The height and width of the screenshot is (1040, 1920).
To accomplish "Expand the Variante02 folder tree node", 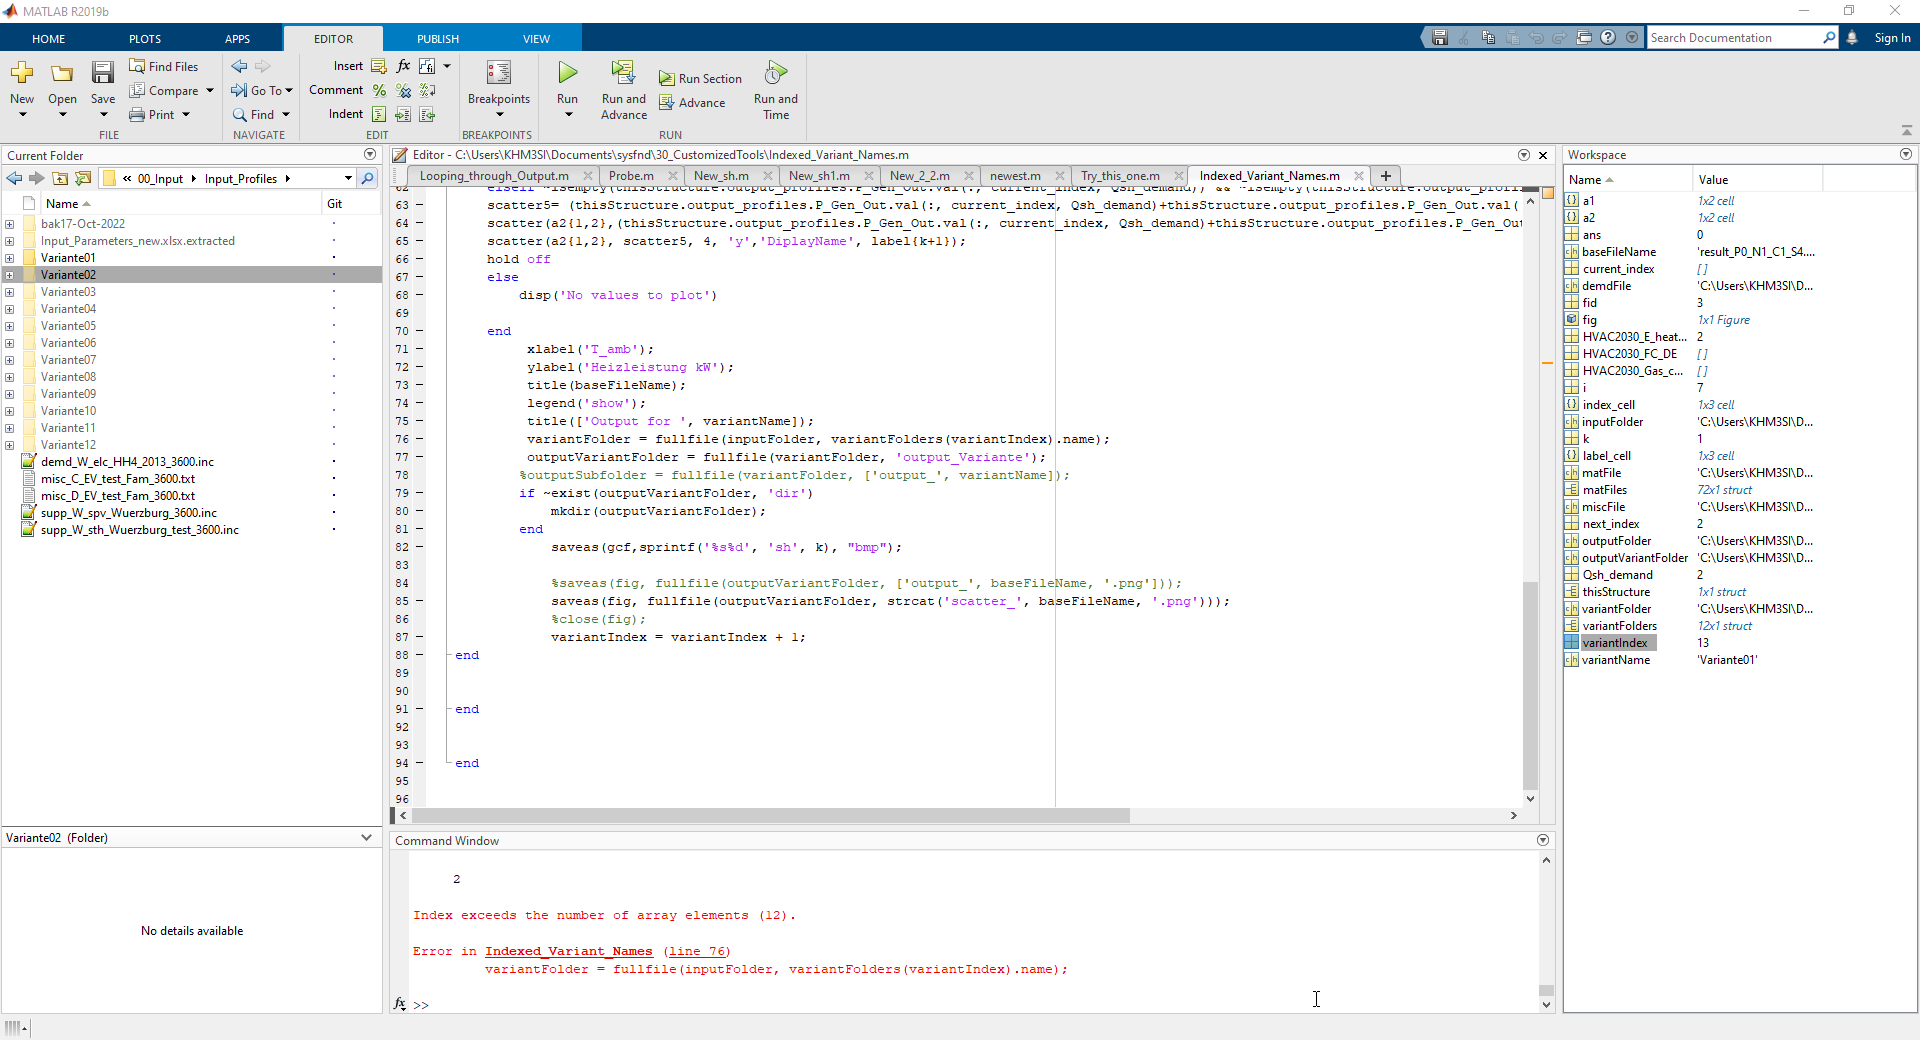I will point(10,275).
